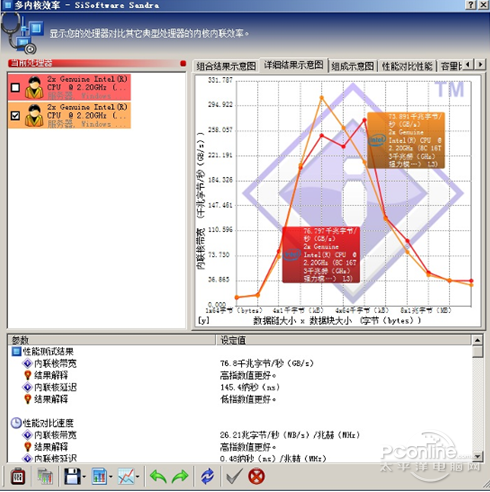Screen dimensions: 490x492
Task: Click the report chart toolbar icon
Action: click(x=99, y=476)
